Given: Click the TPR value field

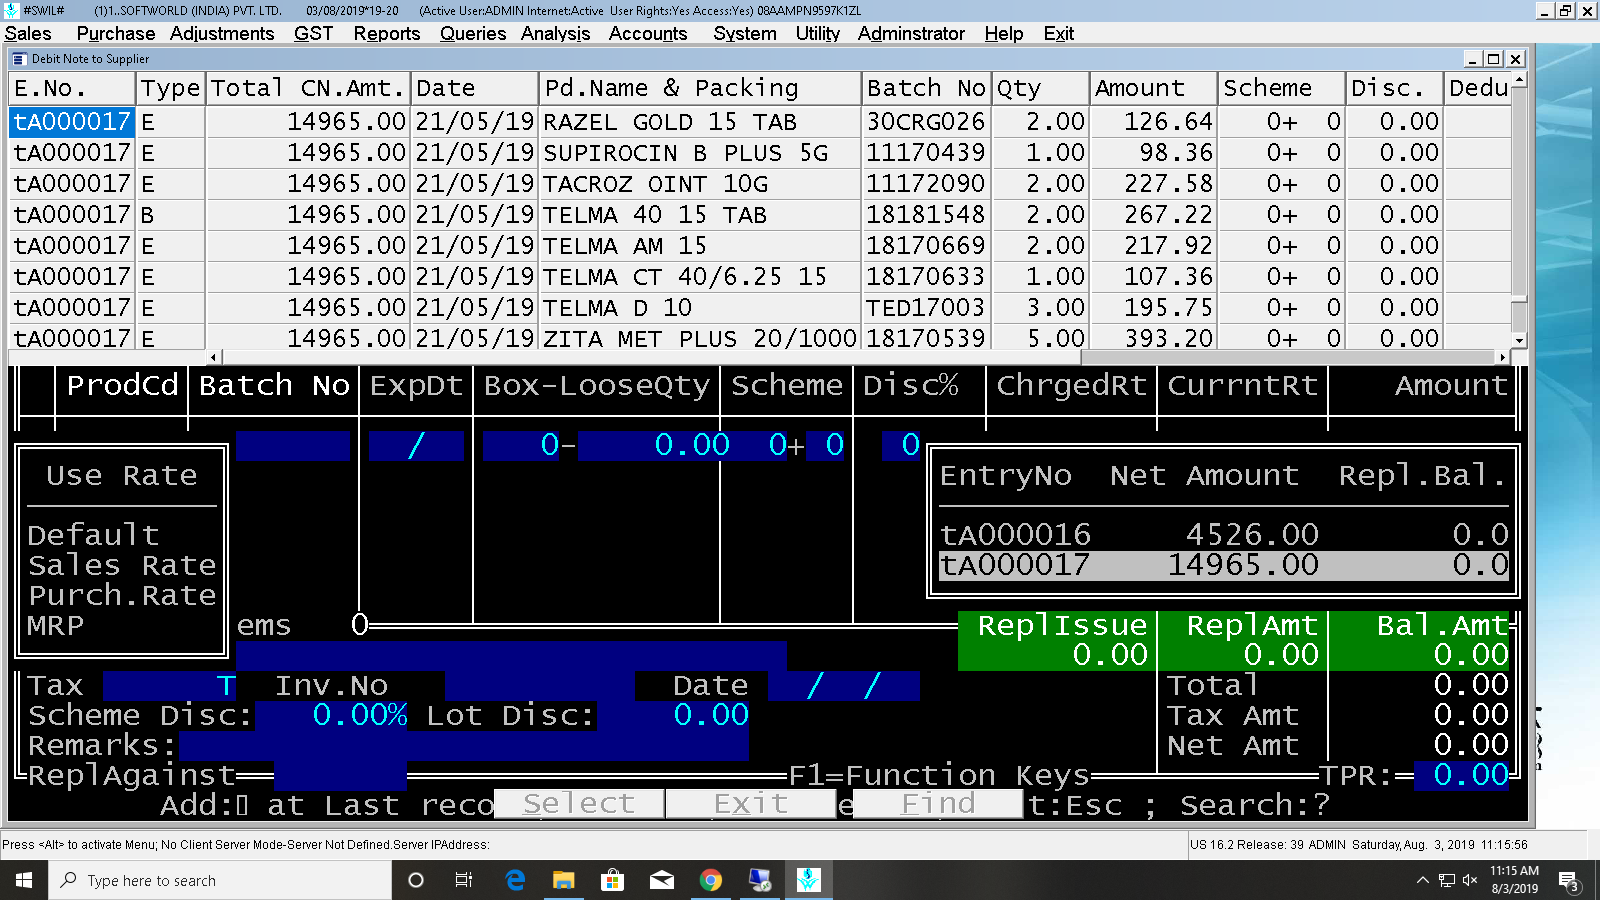Looking at the screenshot, I should (1462, 775).
